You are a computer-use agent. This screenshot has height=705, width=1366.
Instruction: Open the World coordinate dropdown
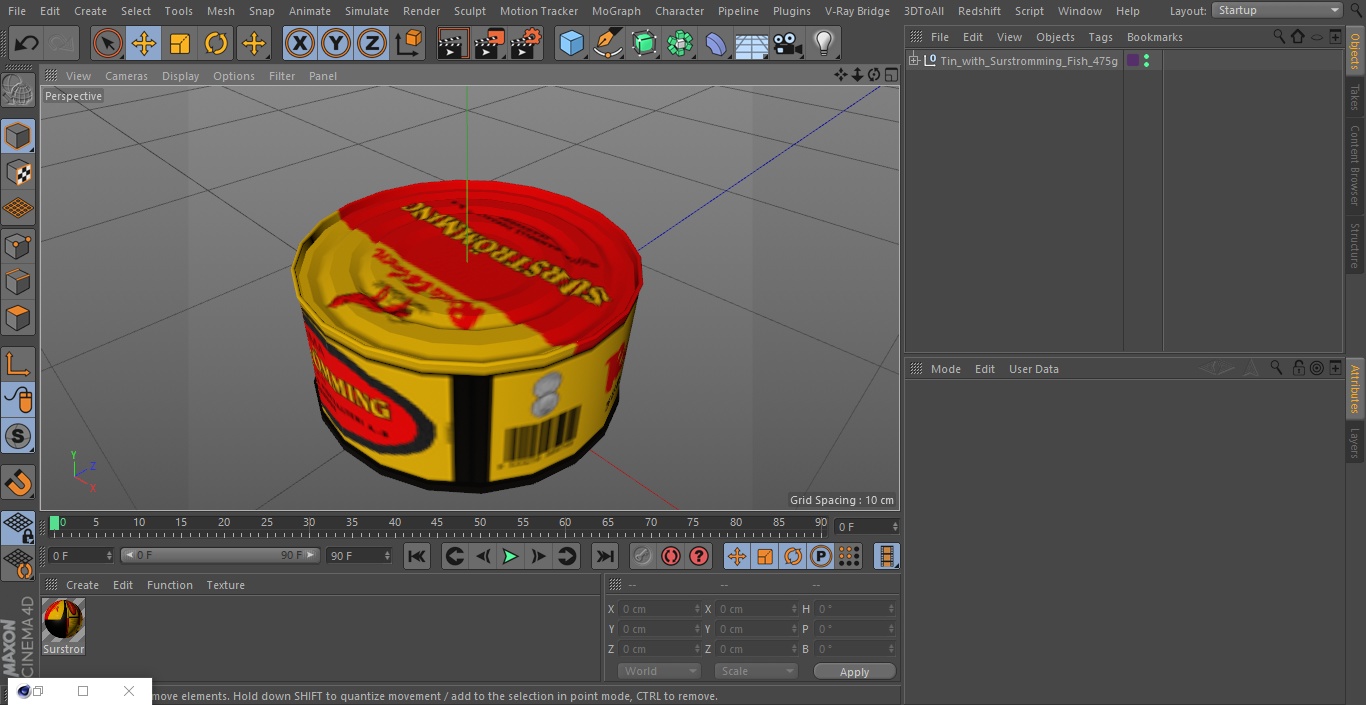659,671
